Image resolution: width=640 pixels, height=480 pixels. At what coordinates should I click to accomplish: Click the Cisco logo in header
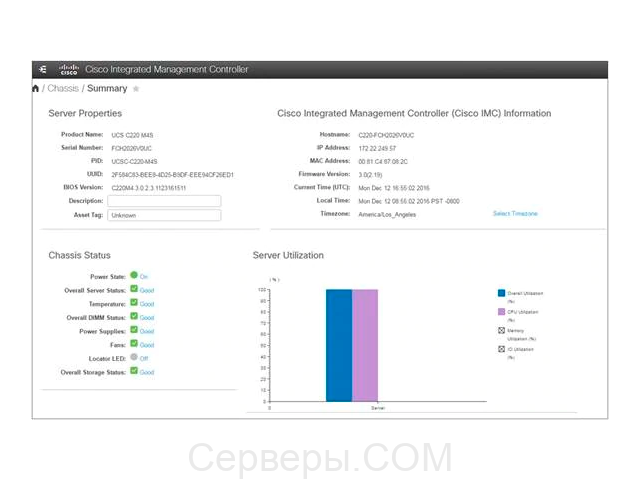tap(69, 69)
